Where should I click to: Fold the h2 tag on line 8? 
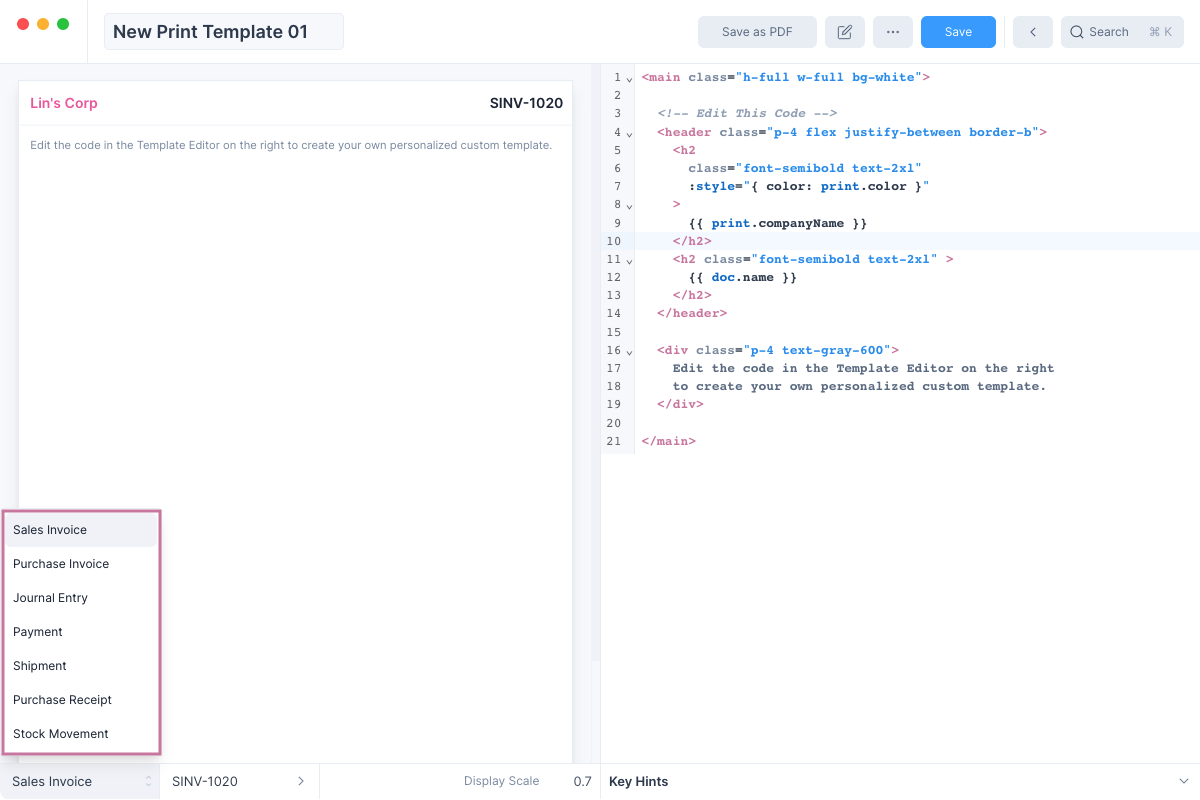(x=629, y=205)
